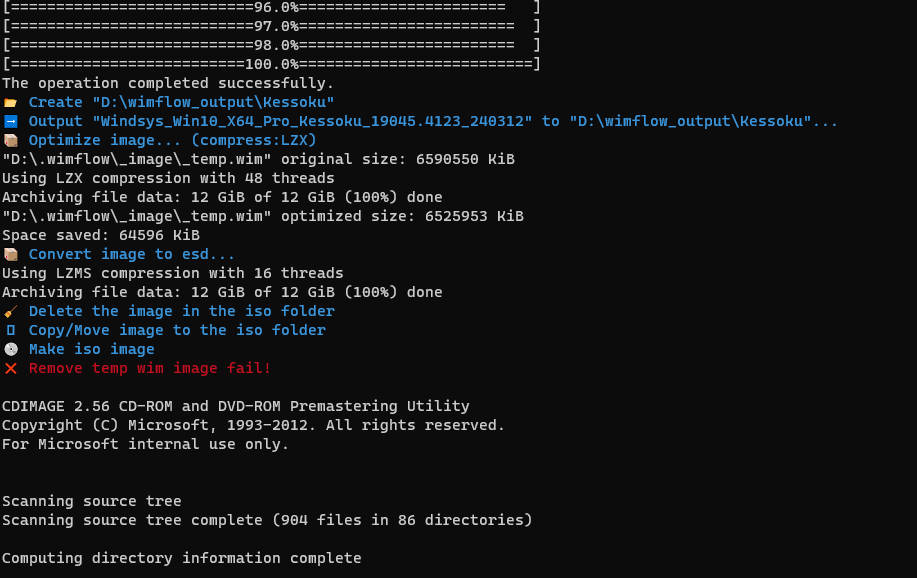Click the icon before Copy/Move image line

click(x=11, y=330)
